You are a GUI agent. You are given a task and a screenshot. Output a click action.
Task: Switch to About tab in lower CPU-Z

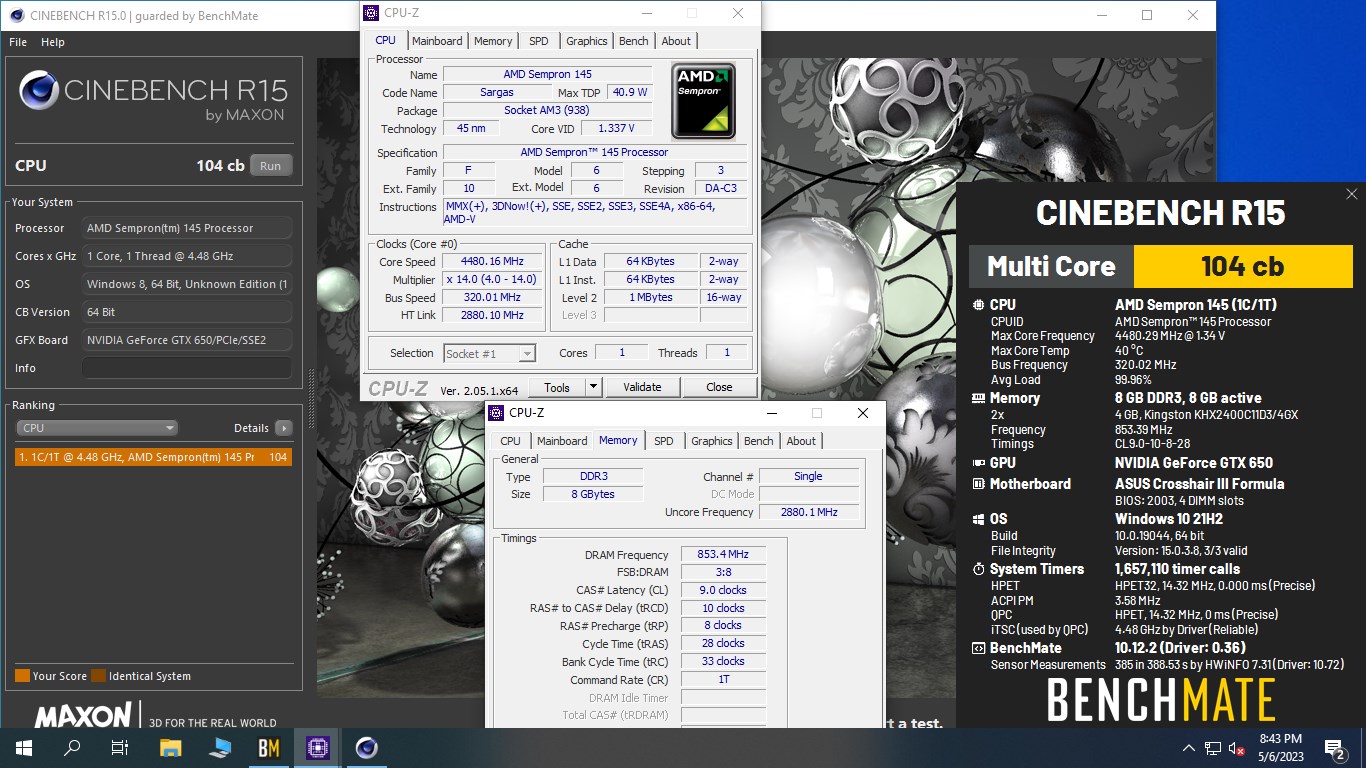(x=801, y=441)
